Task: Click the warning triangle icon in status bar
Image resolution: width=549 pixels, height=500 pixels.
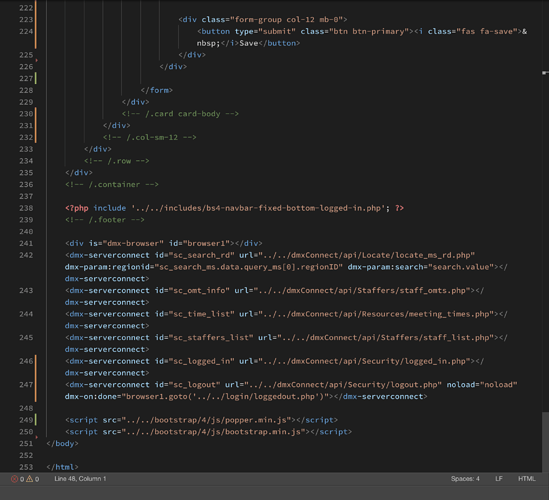Action: [29, 479]
